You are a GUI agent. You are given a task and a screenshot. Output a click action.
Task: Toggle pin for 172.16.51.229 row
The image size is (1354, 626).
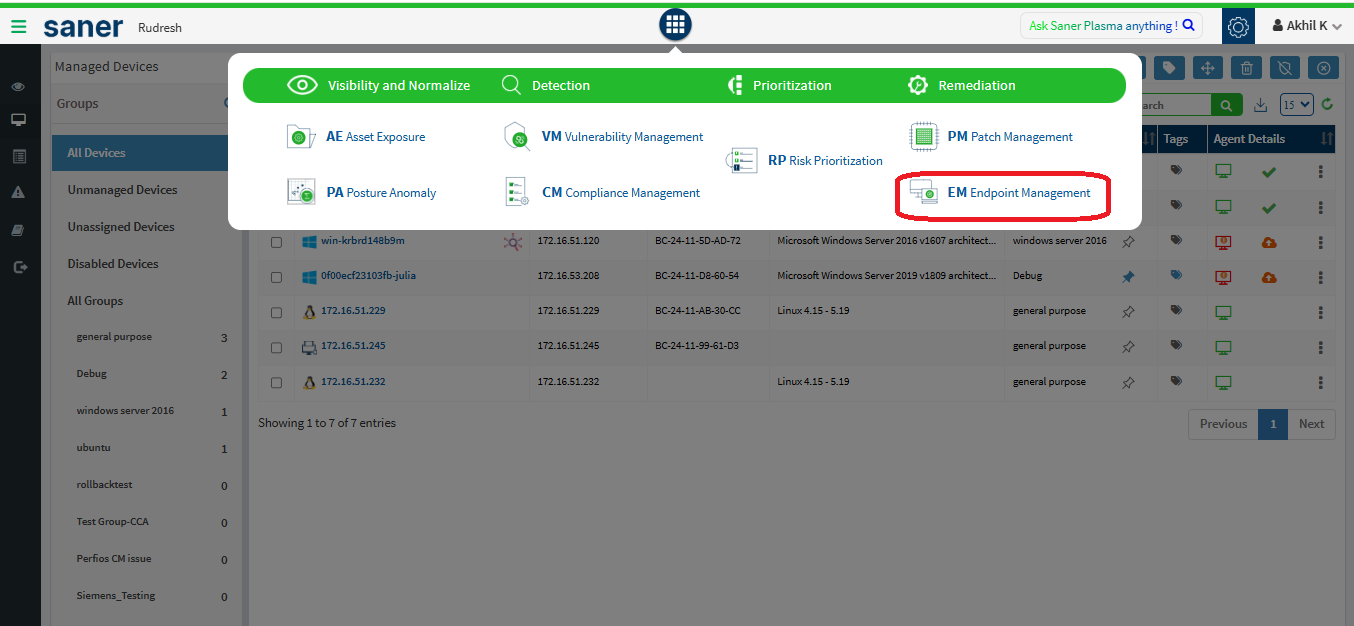(1128, 312)
